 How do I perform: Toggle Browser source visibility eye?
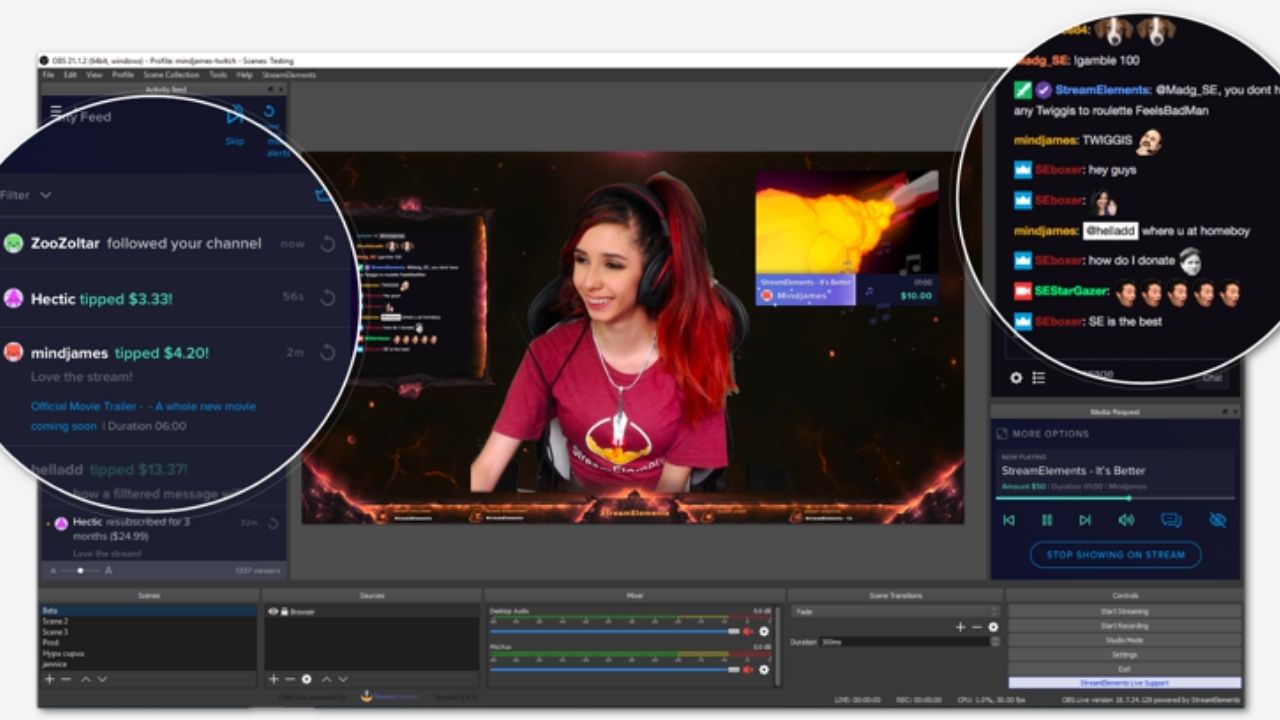tap(273, 611)
